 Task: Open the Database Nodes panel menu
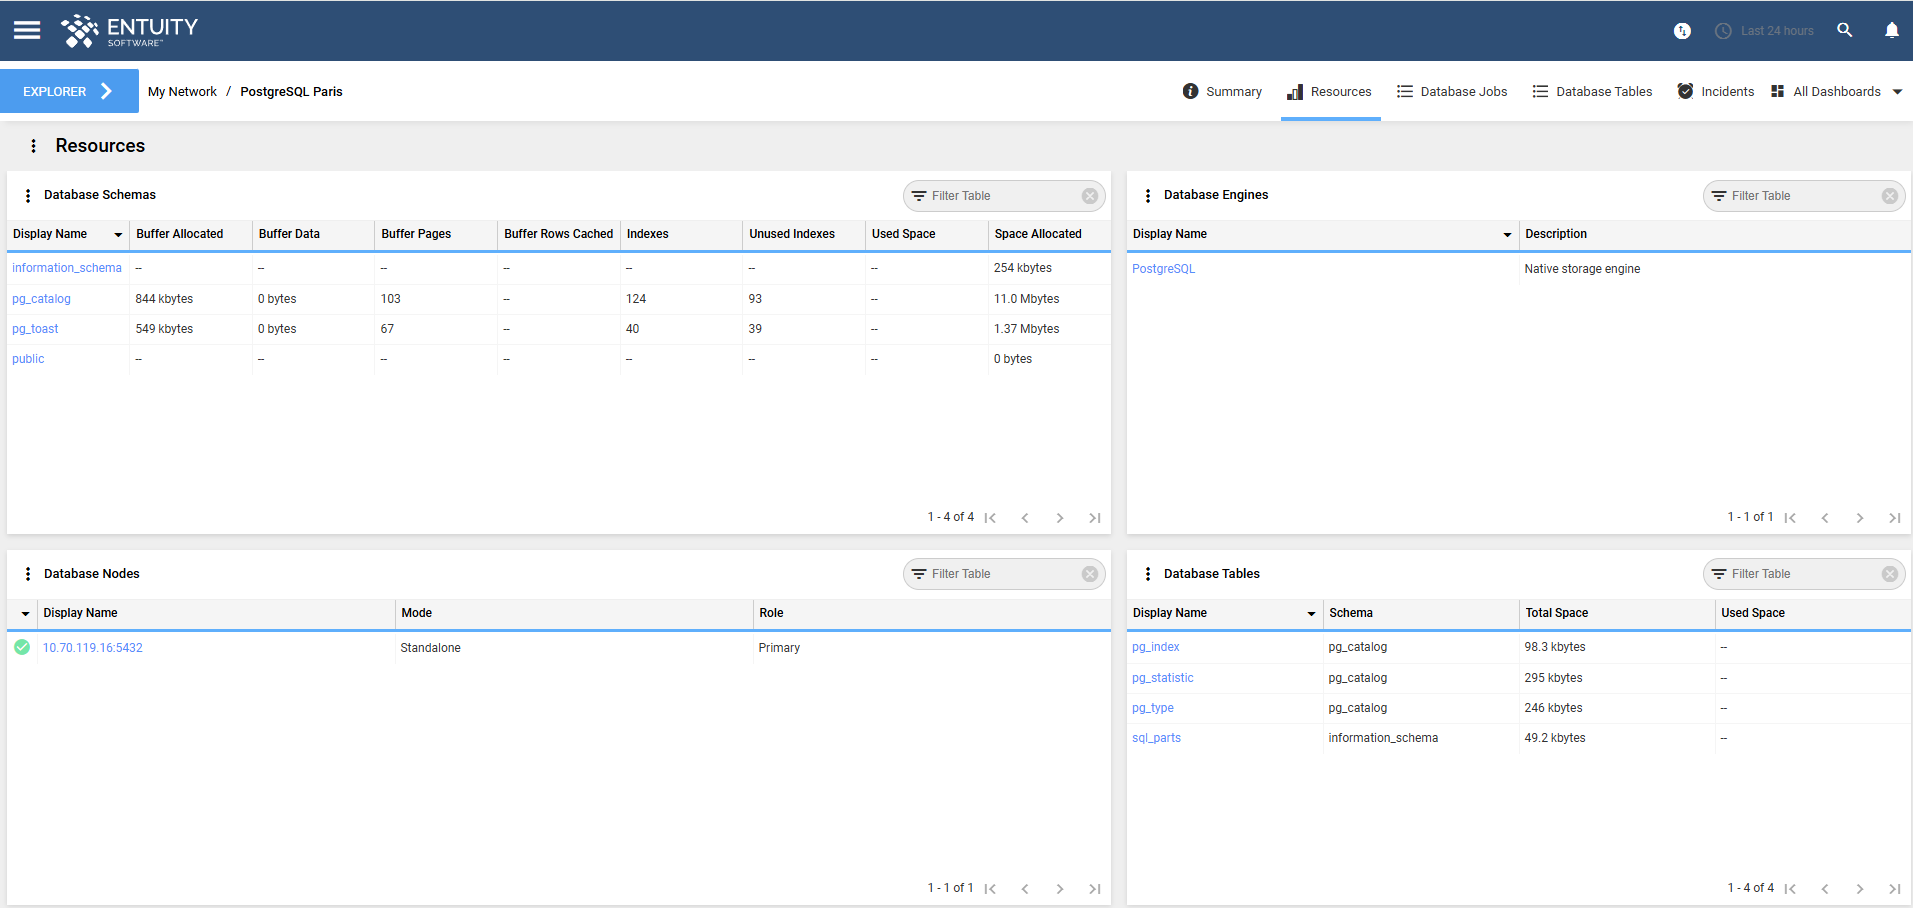point(28,574)
